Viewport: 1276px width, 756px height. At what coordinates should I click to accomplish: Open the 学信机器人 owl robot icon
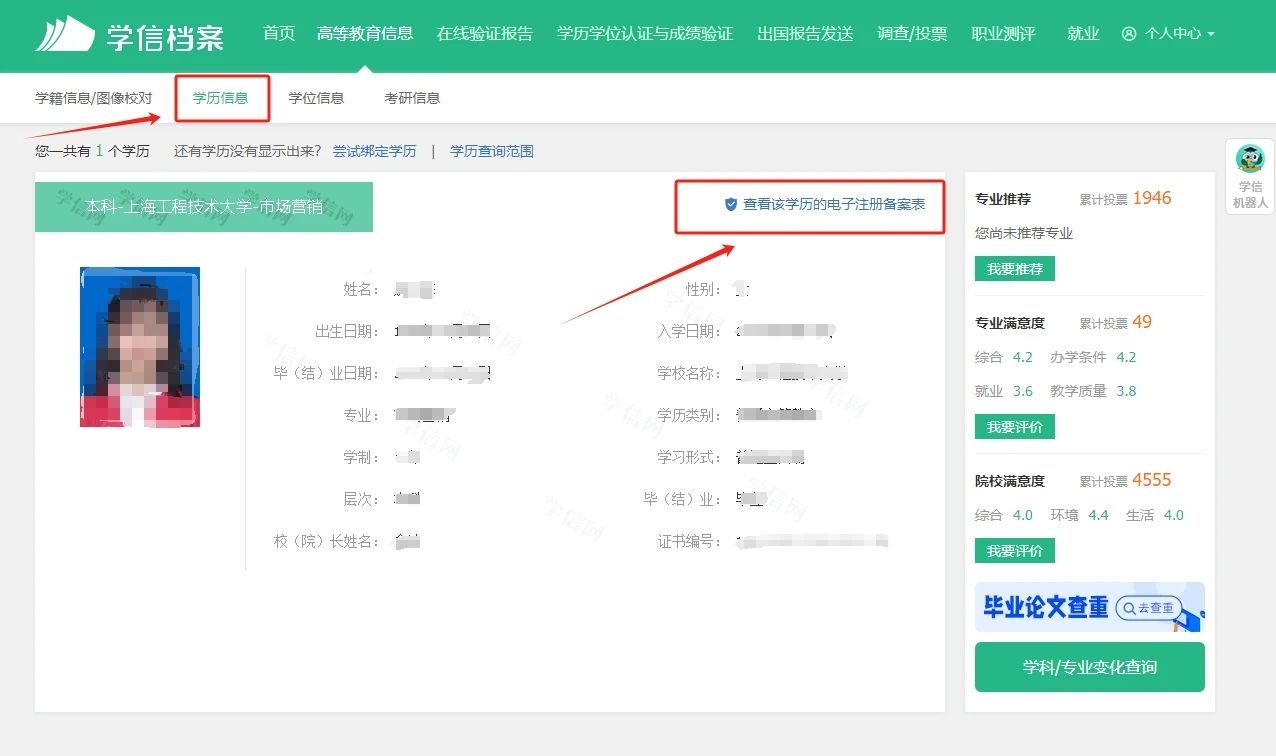pyautogui.click(x=1250, y=158)
